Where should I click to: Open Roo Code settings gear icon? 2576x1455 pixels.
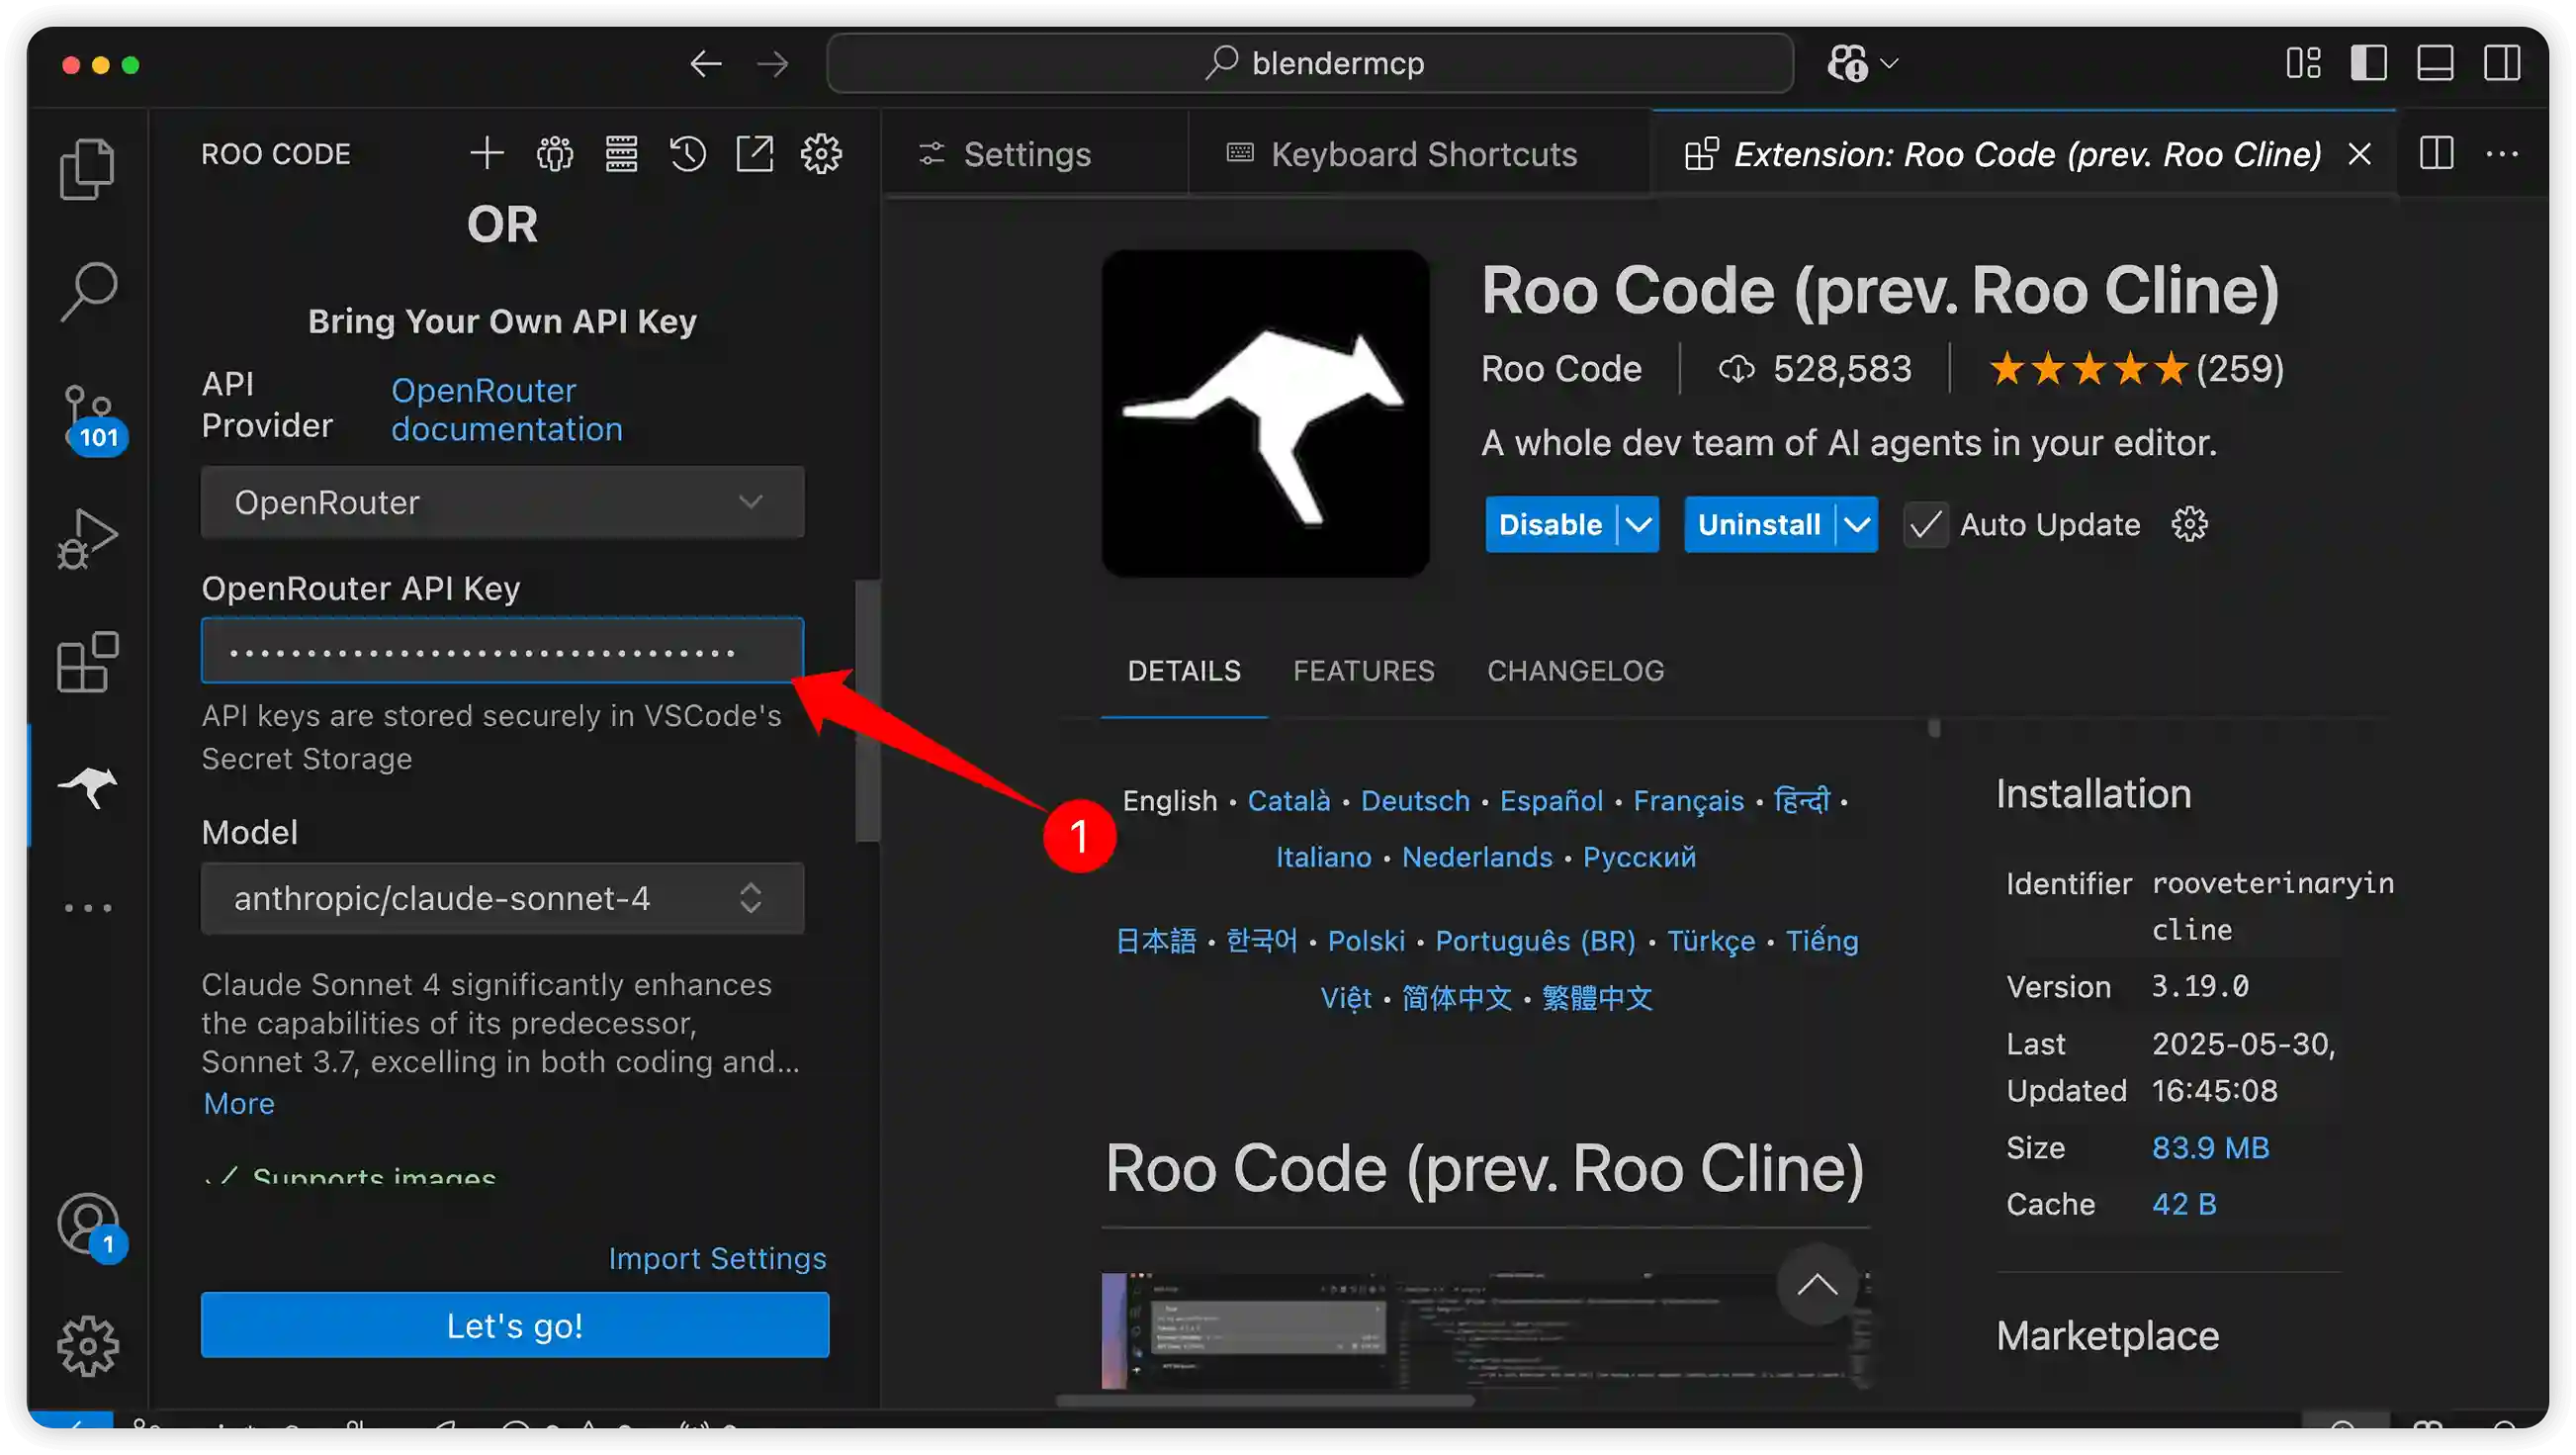pos(821,154)
